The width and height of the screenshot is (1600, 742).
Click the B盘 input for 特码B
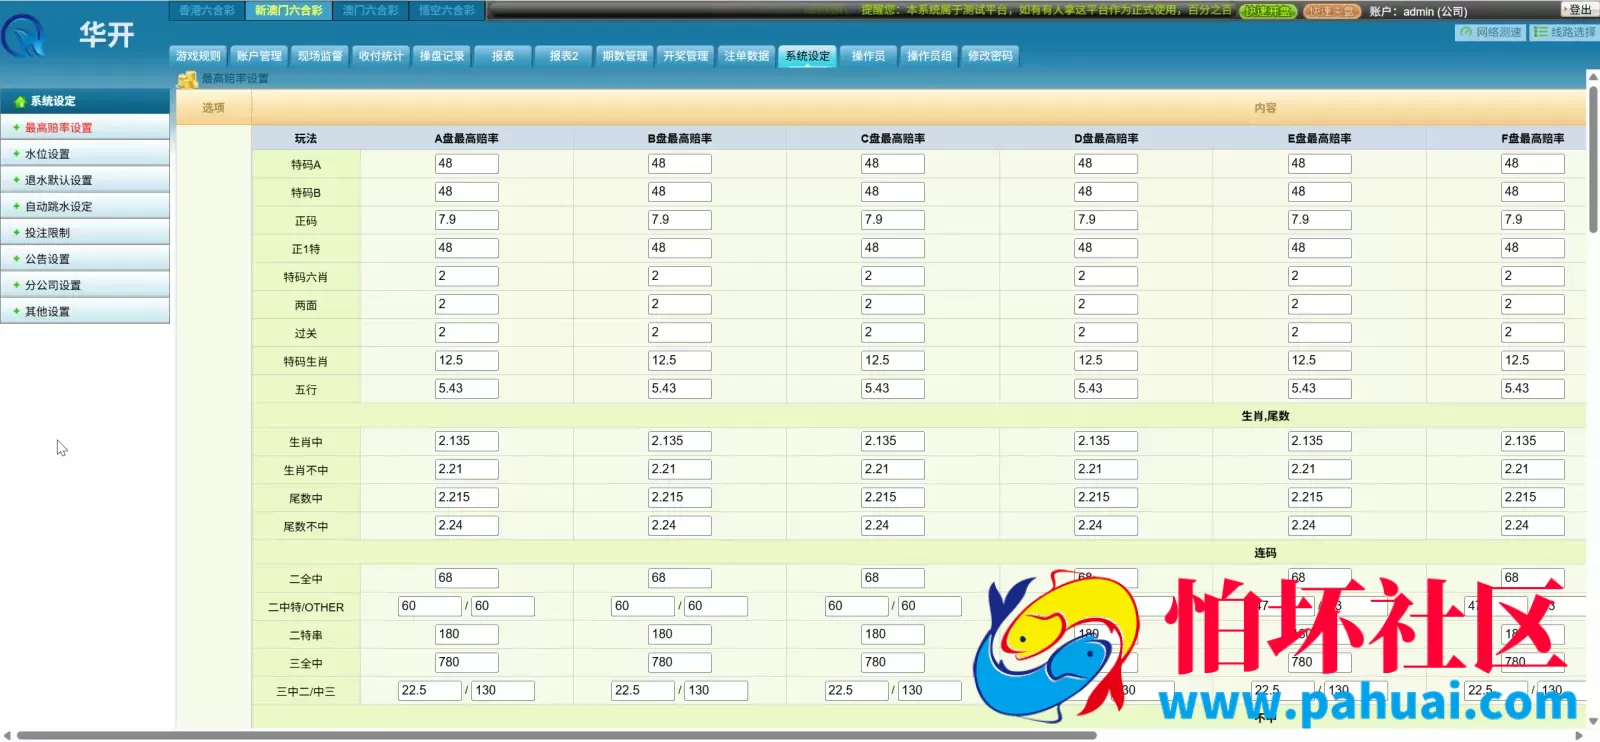point(680,192)
